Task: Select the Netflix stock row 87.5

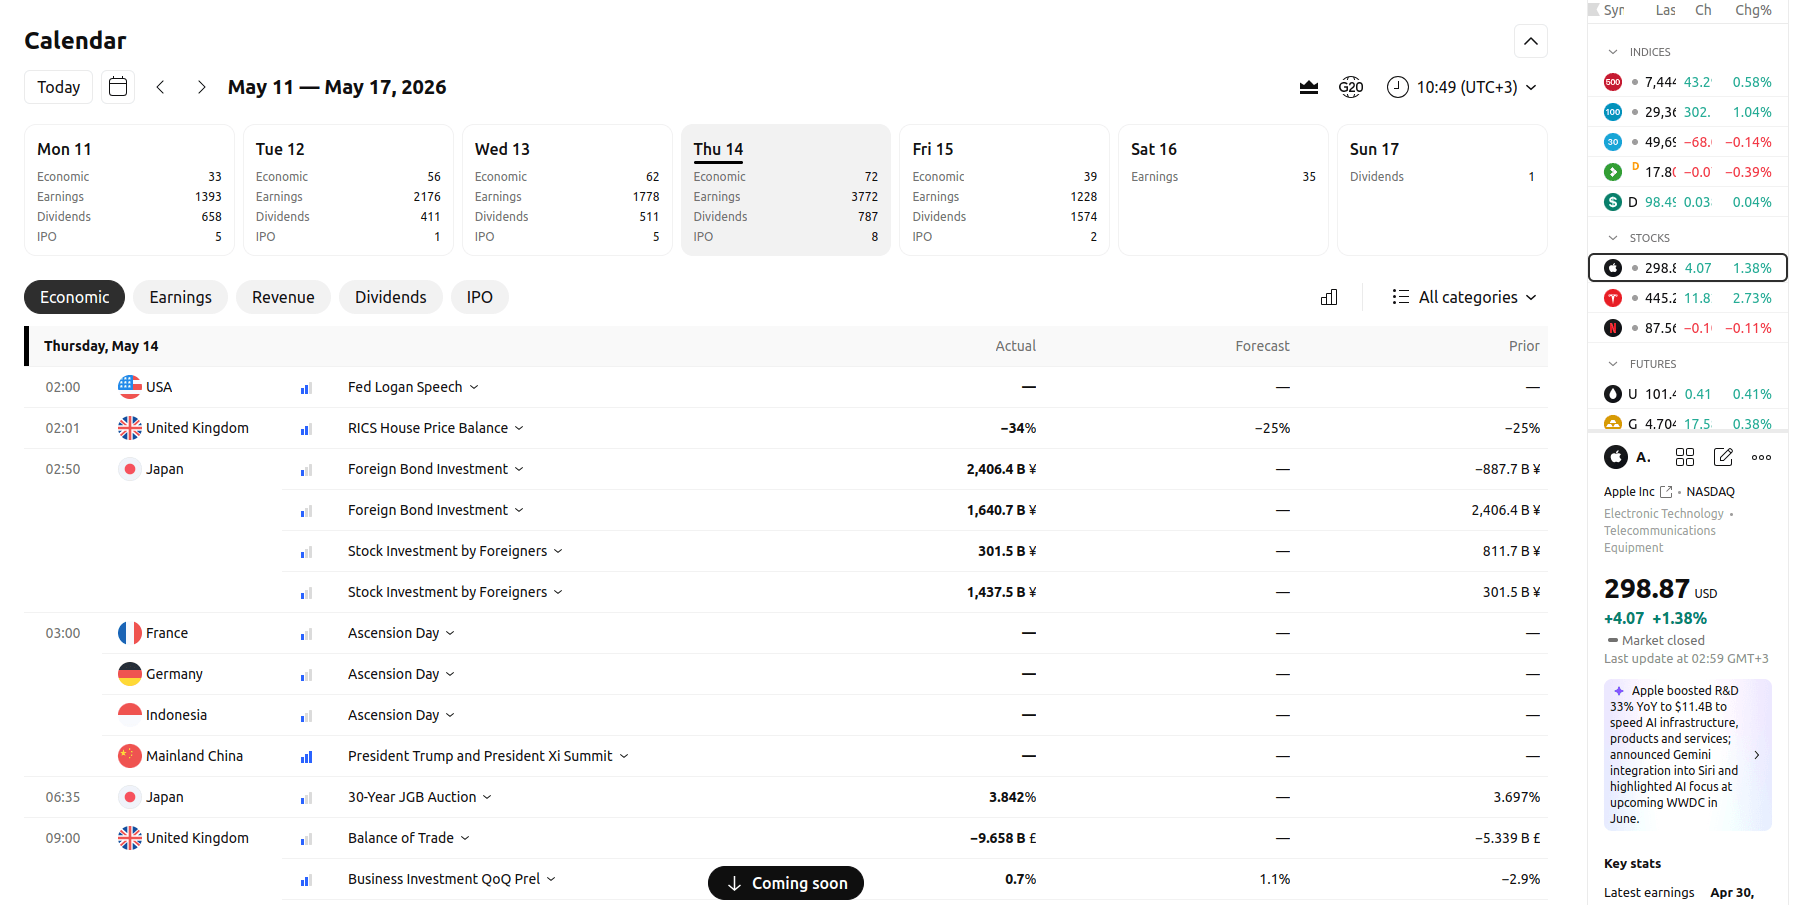Action: [x=1688, y=328]
